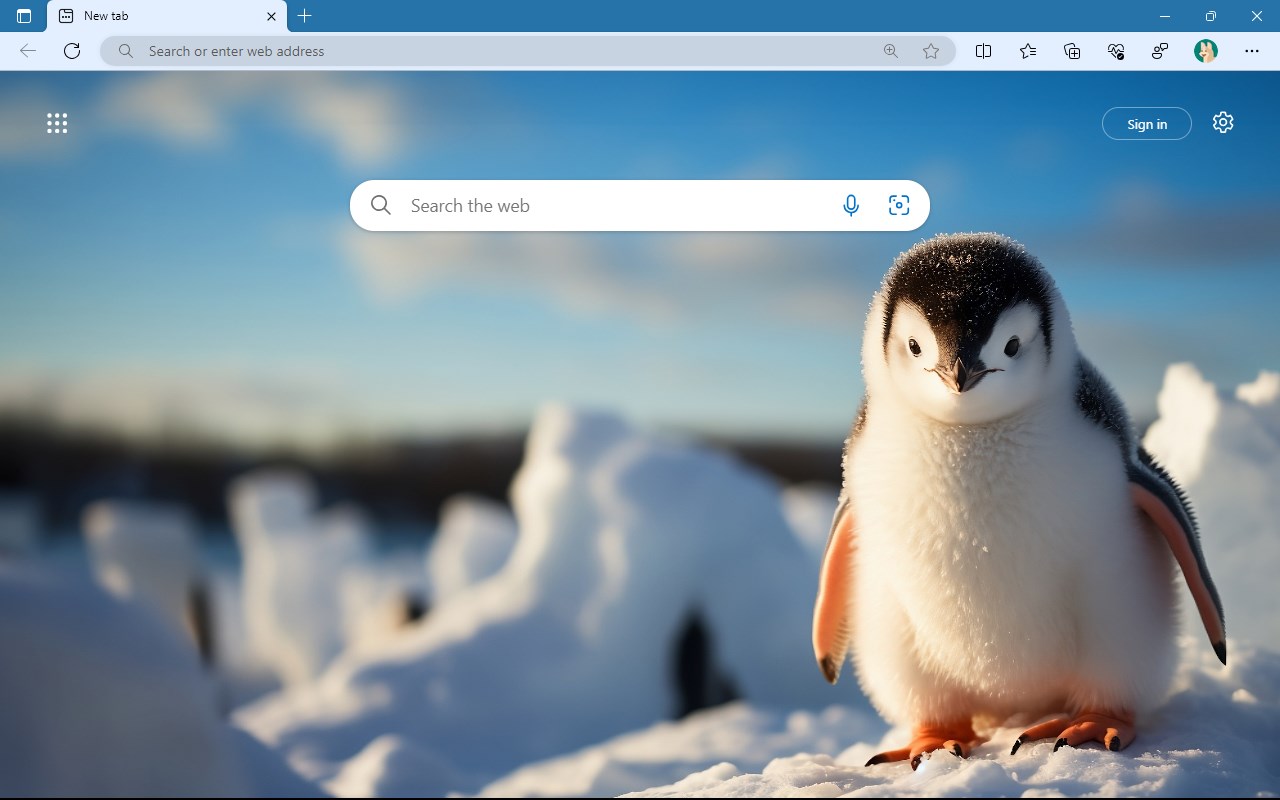Click the Search the web field
Viewport: 1280px width, 800px height.
click(640, 205)
